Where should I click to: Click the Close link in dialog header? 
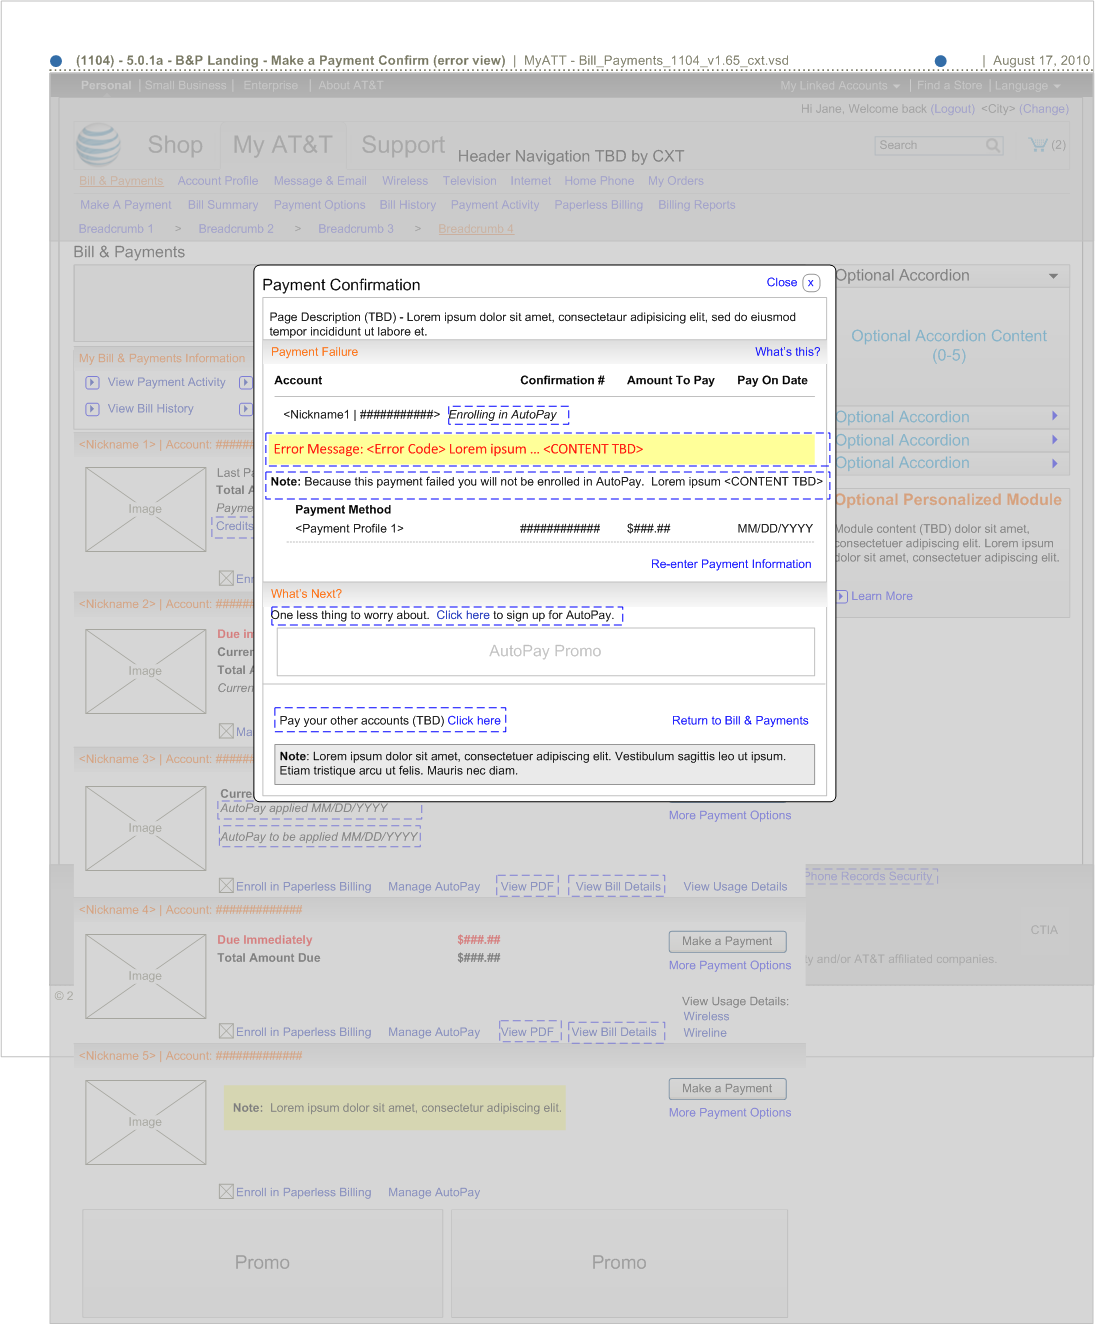(782, 283)
